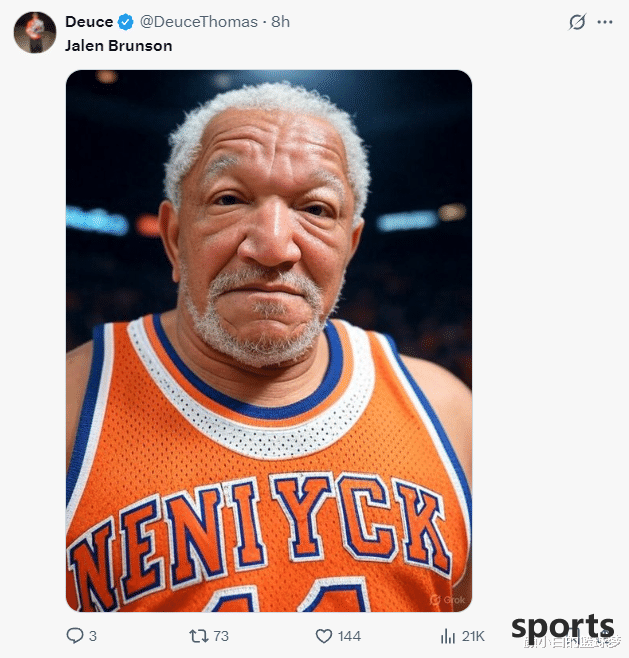Click the repost arrows icon
Image resolution: width=629 pixels, height=658 pixels.
pos(198,636)
